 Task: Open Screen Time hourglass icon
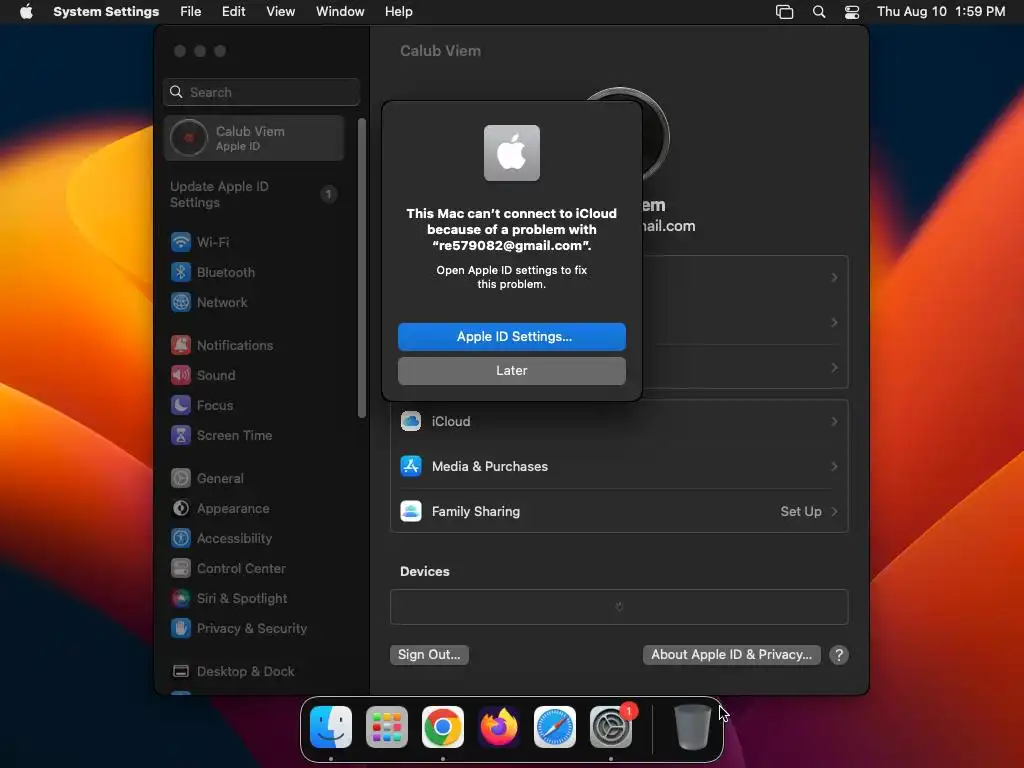[181, 435]
